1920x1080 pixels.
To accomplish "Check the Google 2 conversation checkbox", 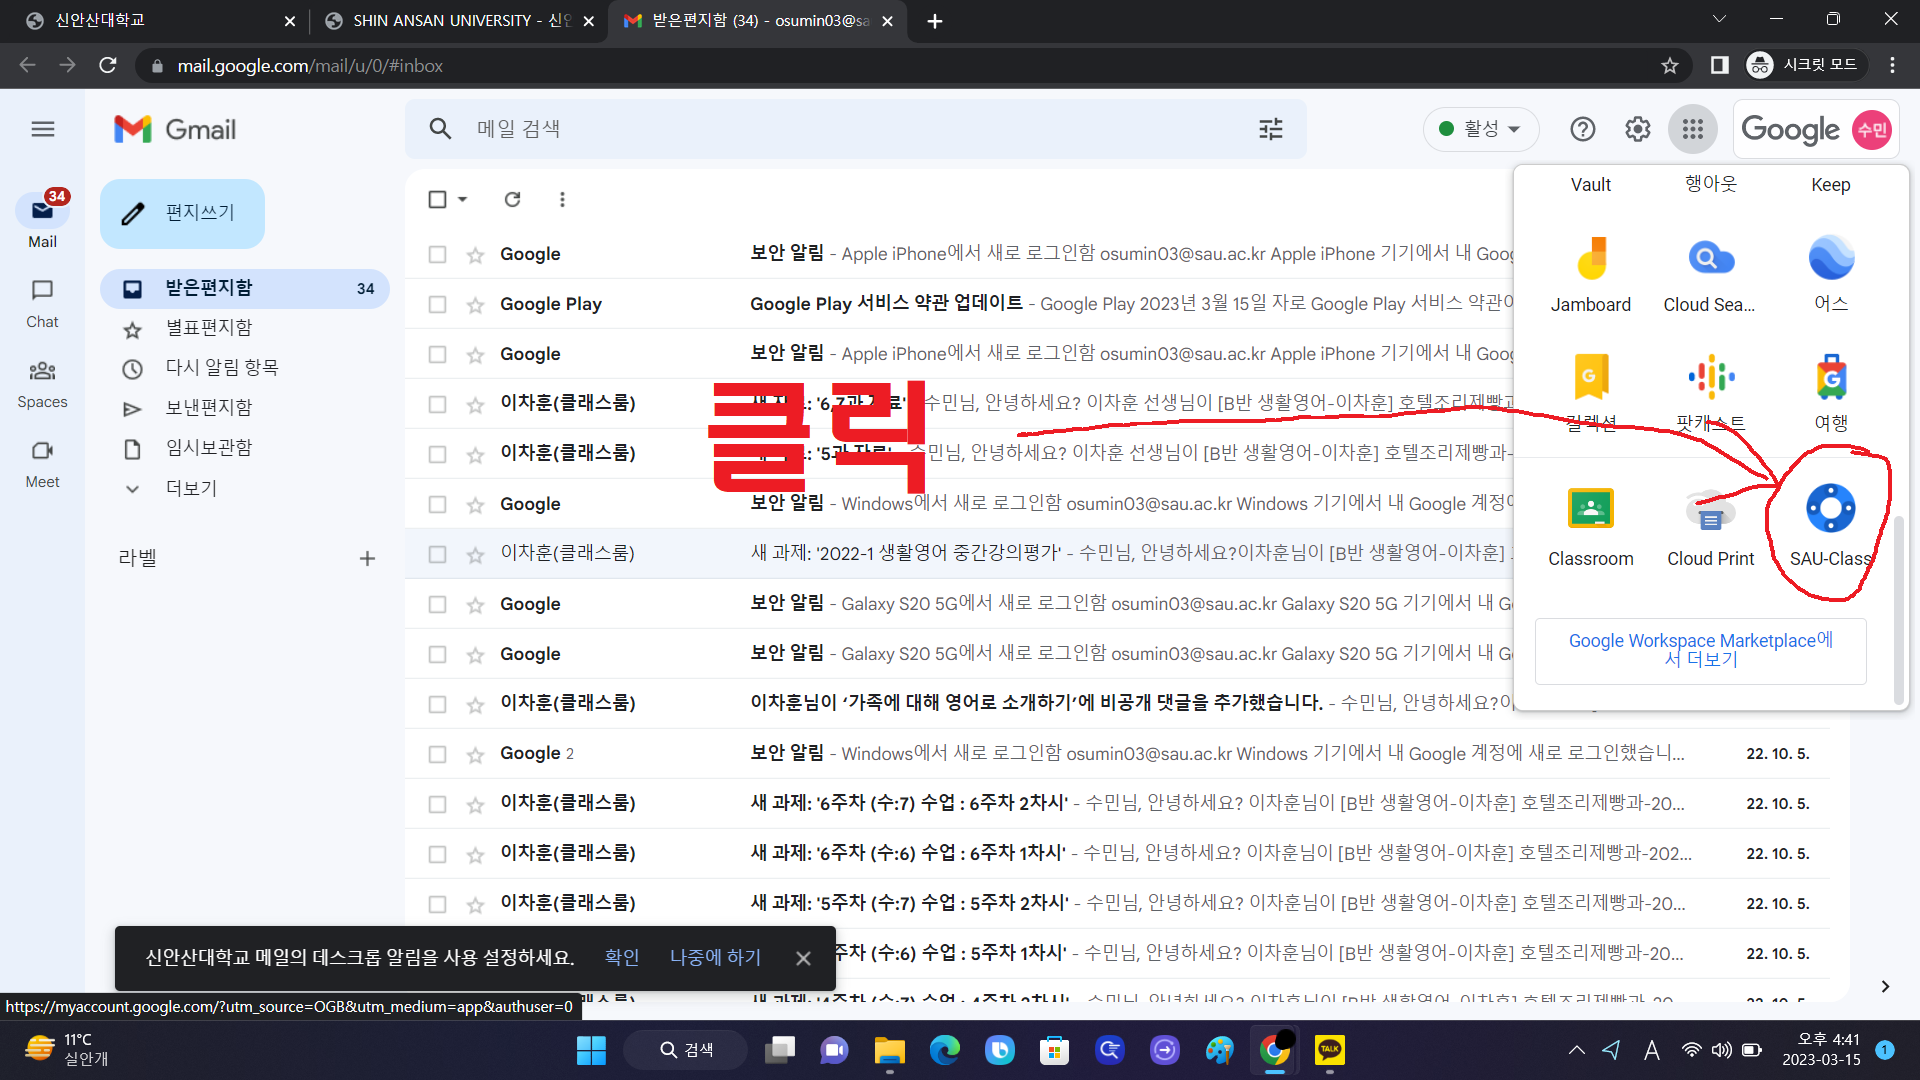I will click(x=437, y=754).
